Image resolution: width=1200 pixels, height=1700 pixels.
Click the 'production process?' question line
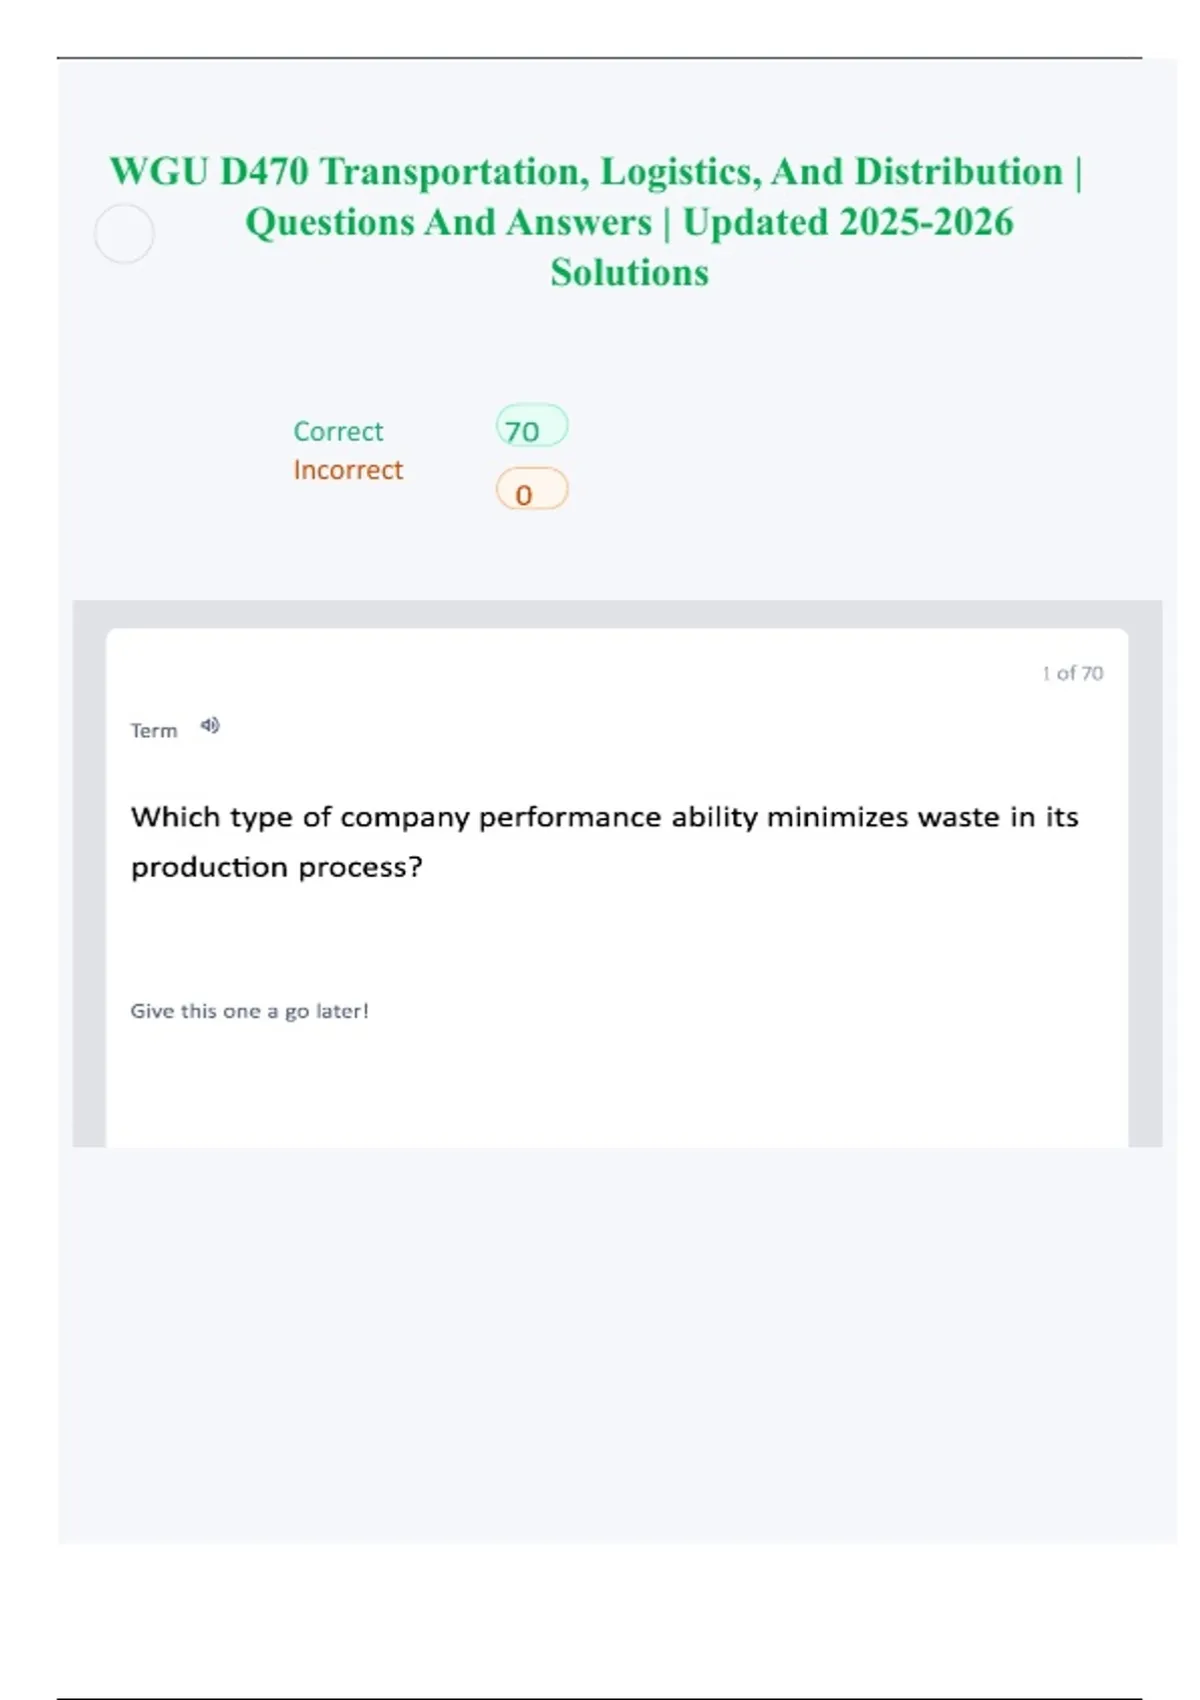coord(277,867)
